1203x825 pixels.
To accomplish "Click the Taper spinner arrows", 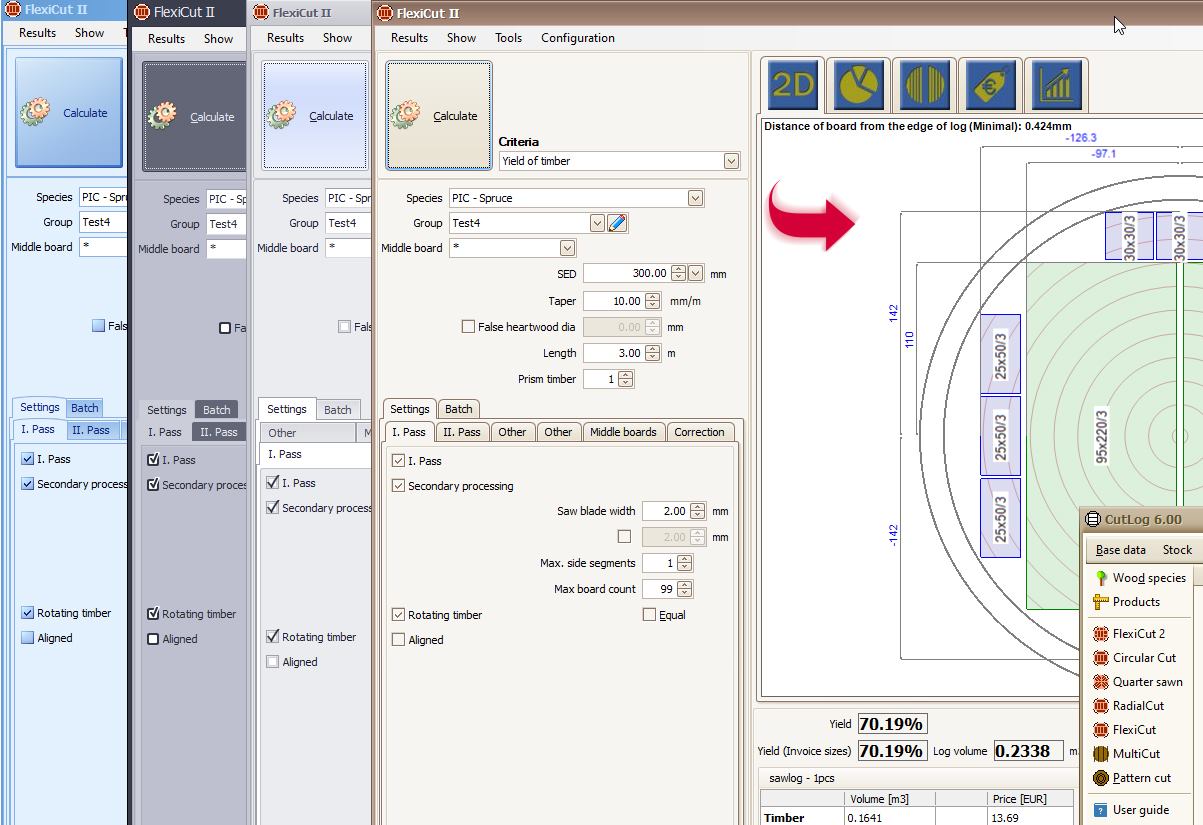I will click(x=653, y=301).
